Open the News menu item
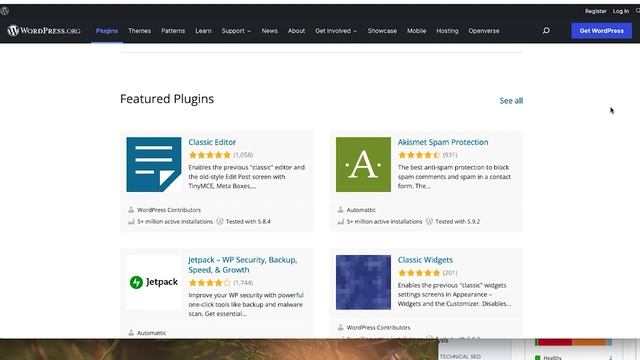 (x=269, y=31)
